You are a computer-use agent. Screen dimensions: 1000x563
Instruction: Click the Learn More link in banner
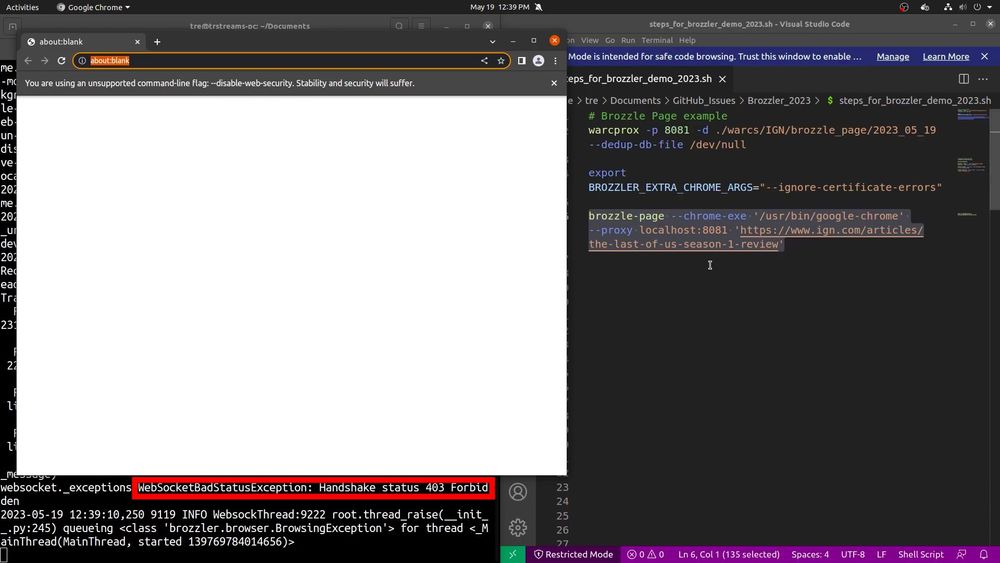click(946, 57)
